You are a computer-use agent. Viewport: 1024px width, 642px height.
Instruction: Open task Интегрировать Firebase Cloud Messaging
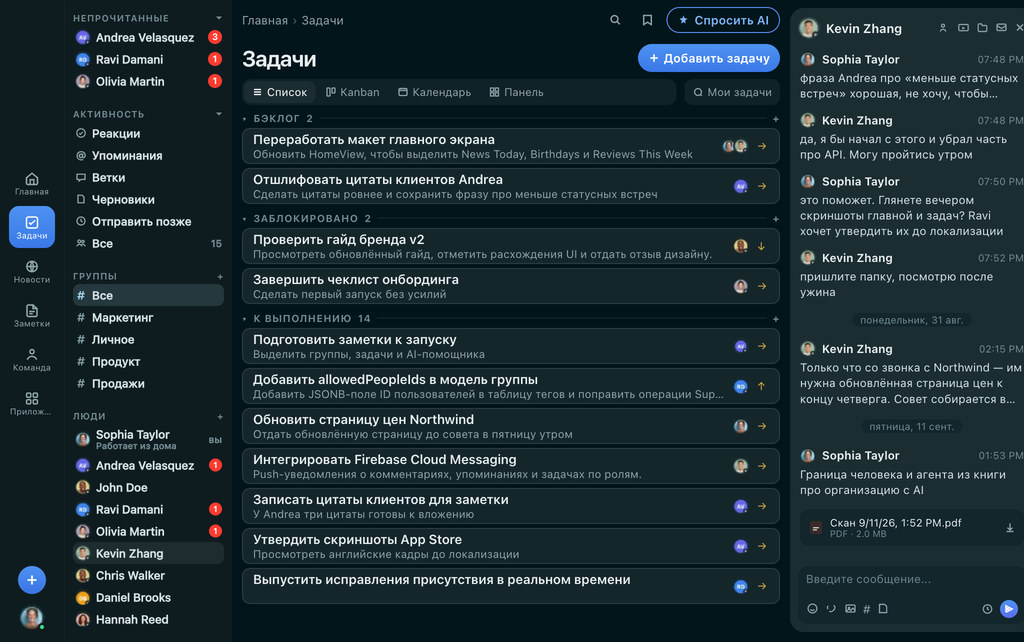tap(511, 466)
